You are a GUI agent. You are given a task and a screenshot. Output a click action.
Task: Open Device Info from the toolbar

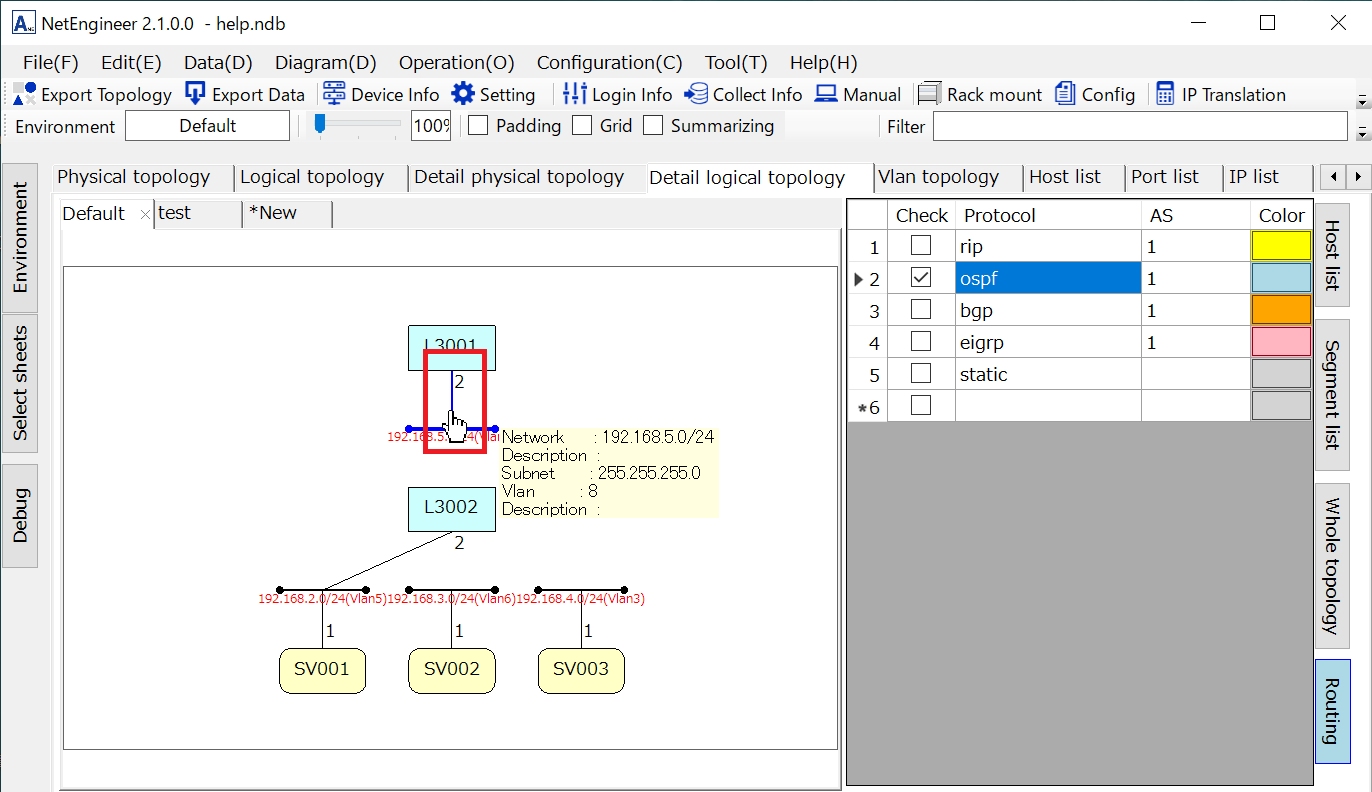(334, 94)
